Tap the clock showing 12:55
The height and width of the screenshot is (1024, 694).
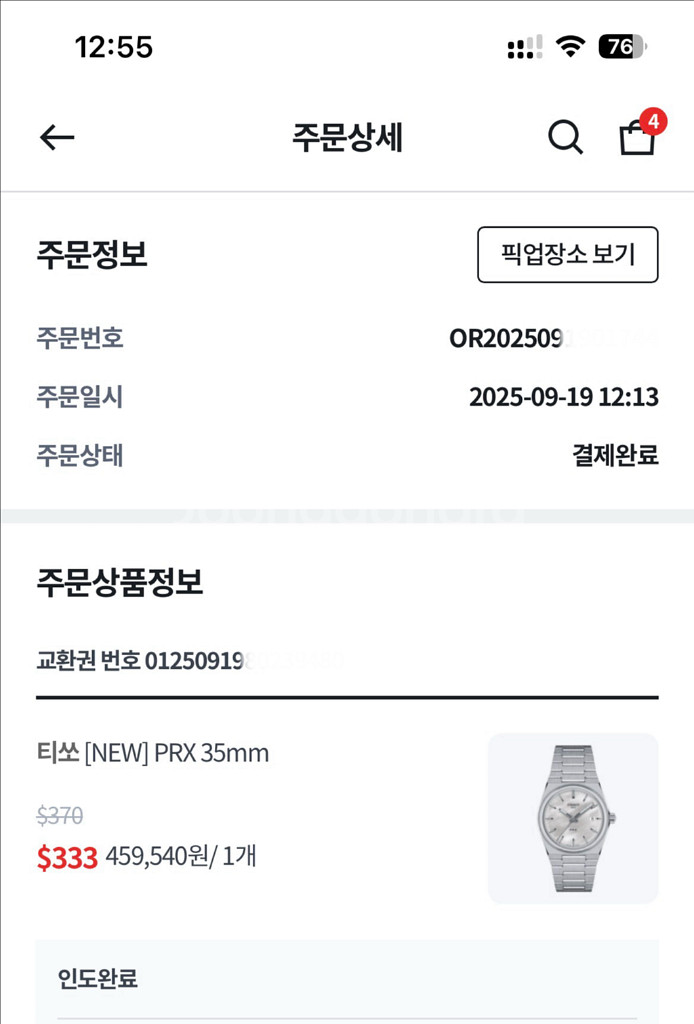(113, 46)
